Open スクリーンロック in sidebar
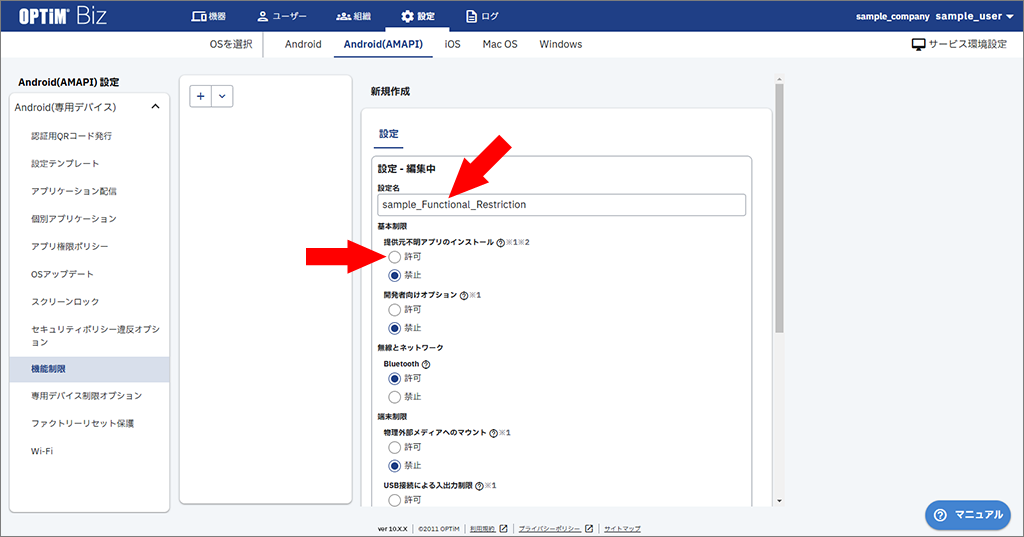The image size is (1024, 537). 65,301
